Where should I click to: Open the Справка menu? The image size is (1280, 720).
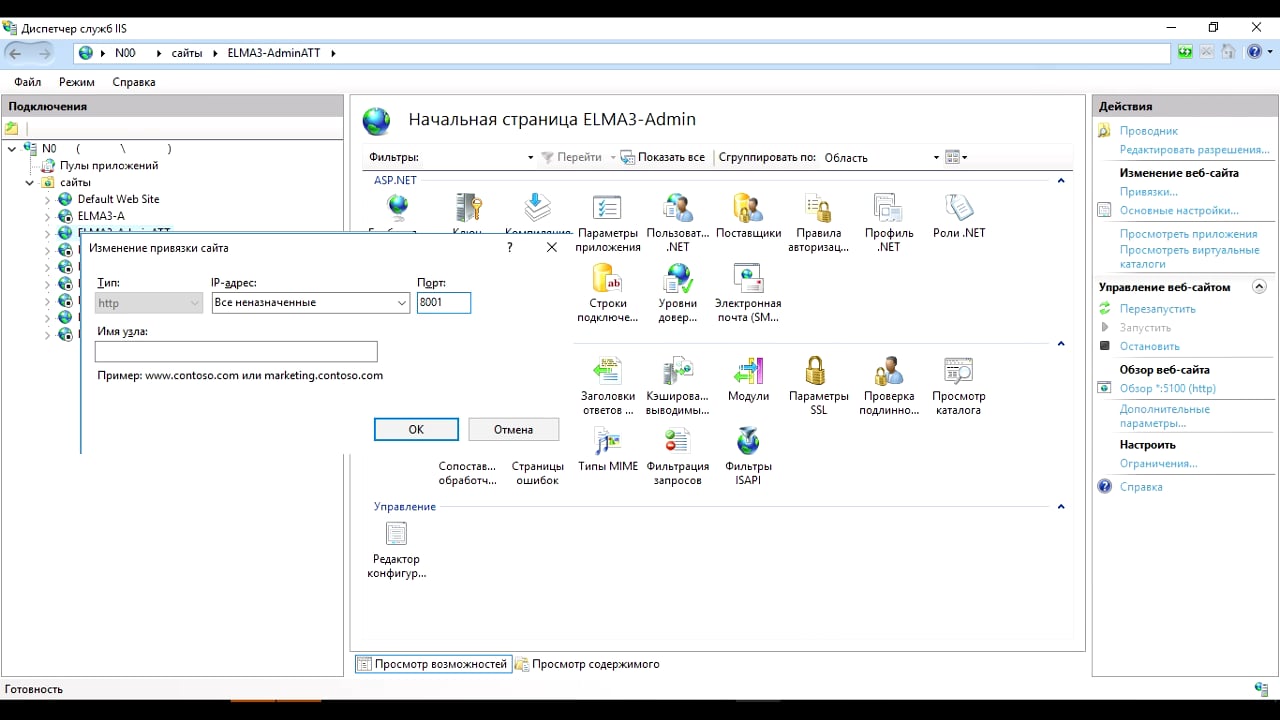tap(134, 82)
